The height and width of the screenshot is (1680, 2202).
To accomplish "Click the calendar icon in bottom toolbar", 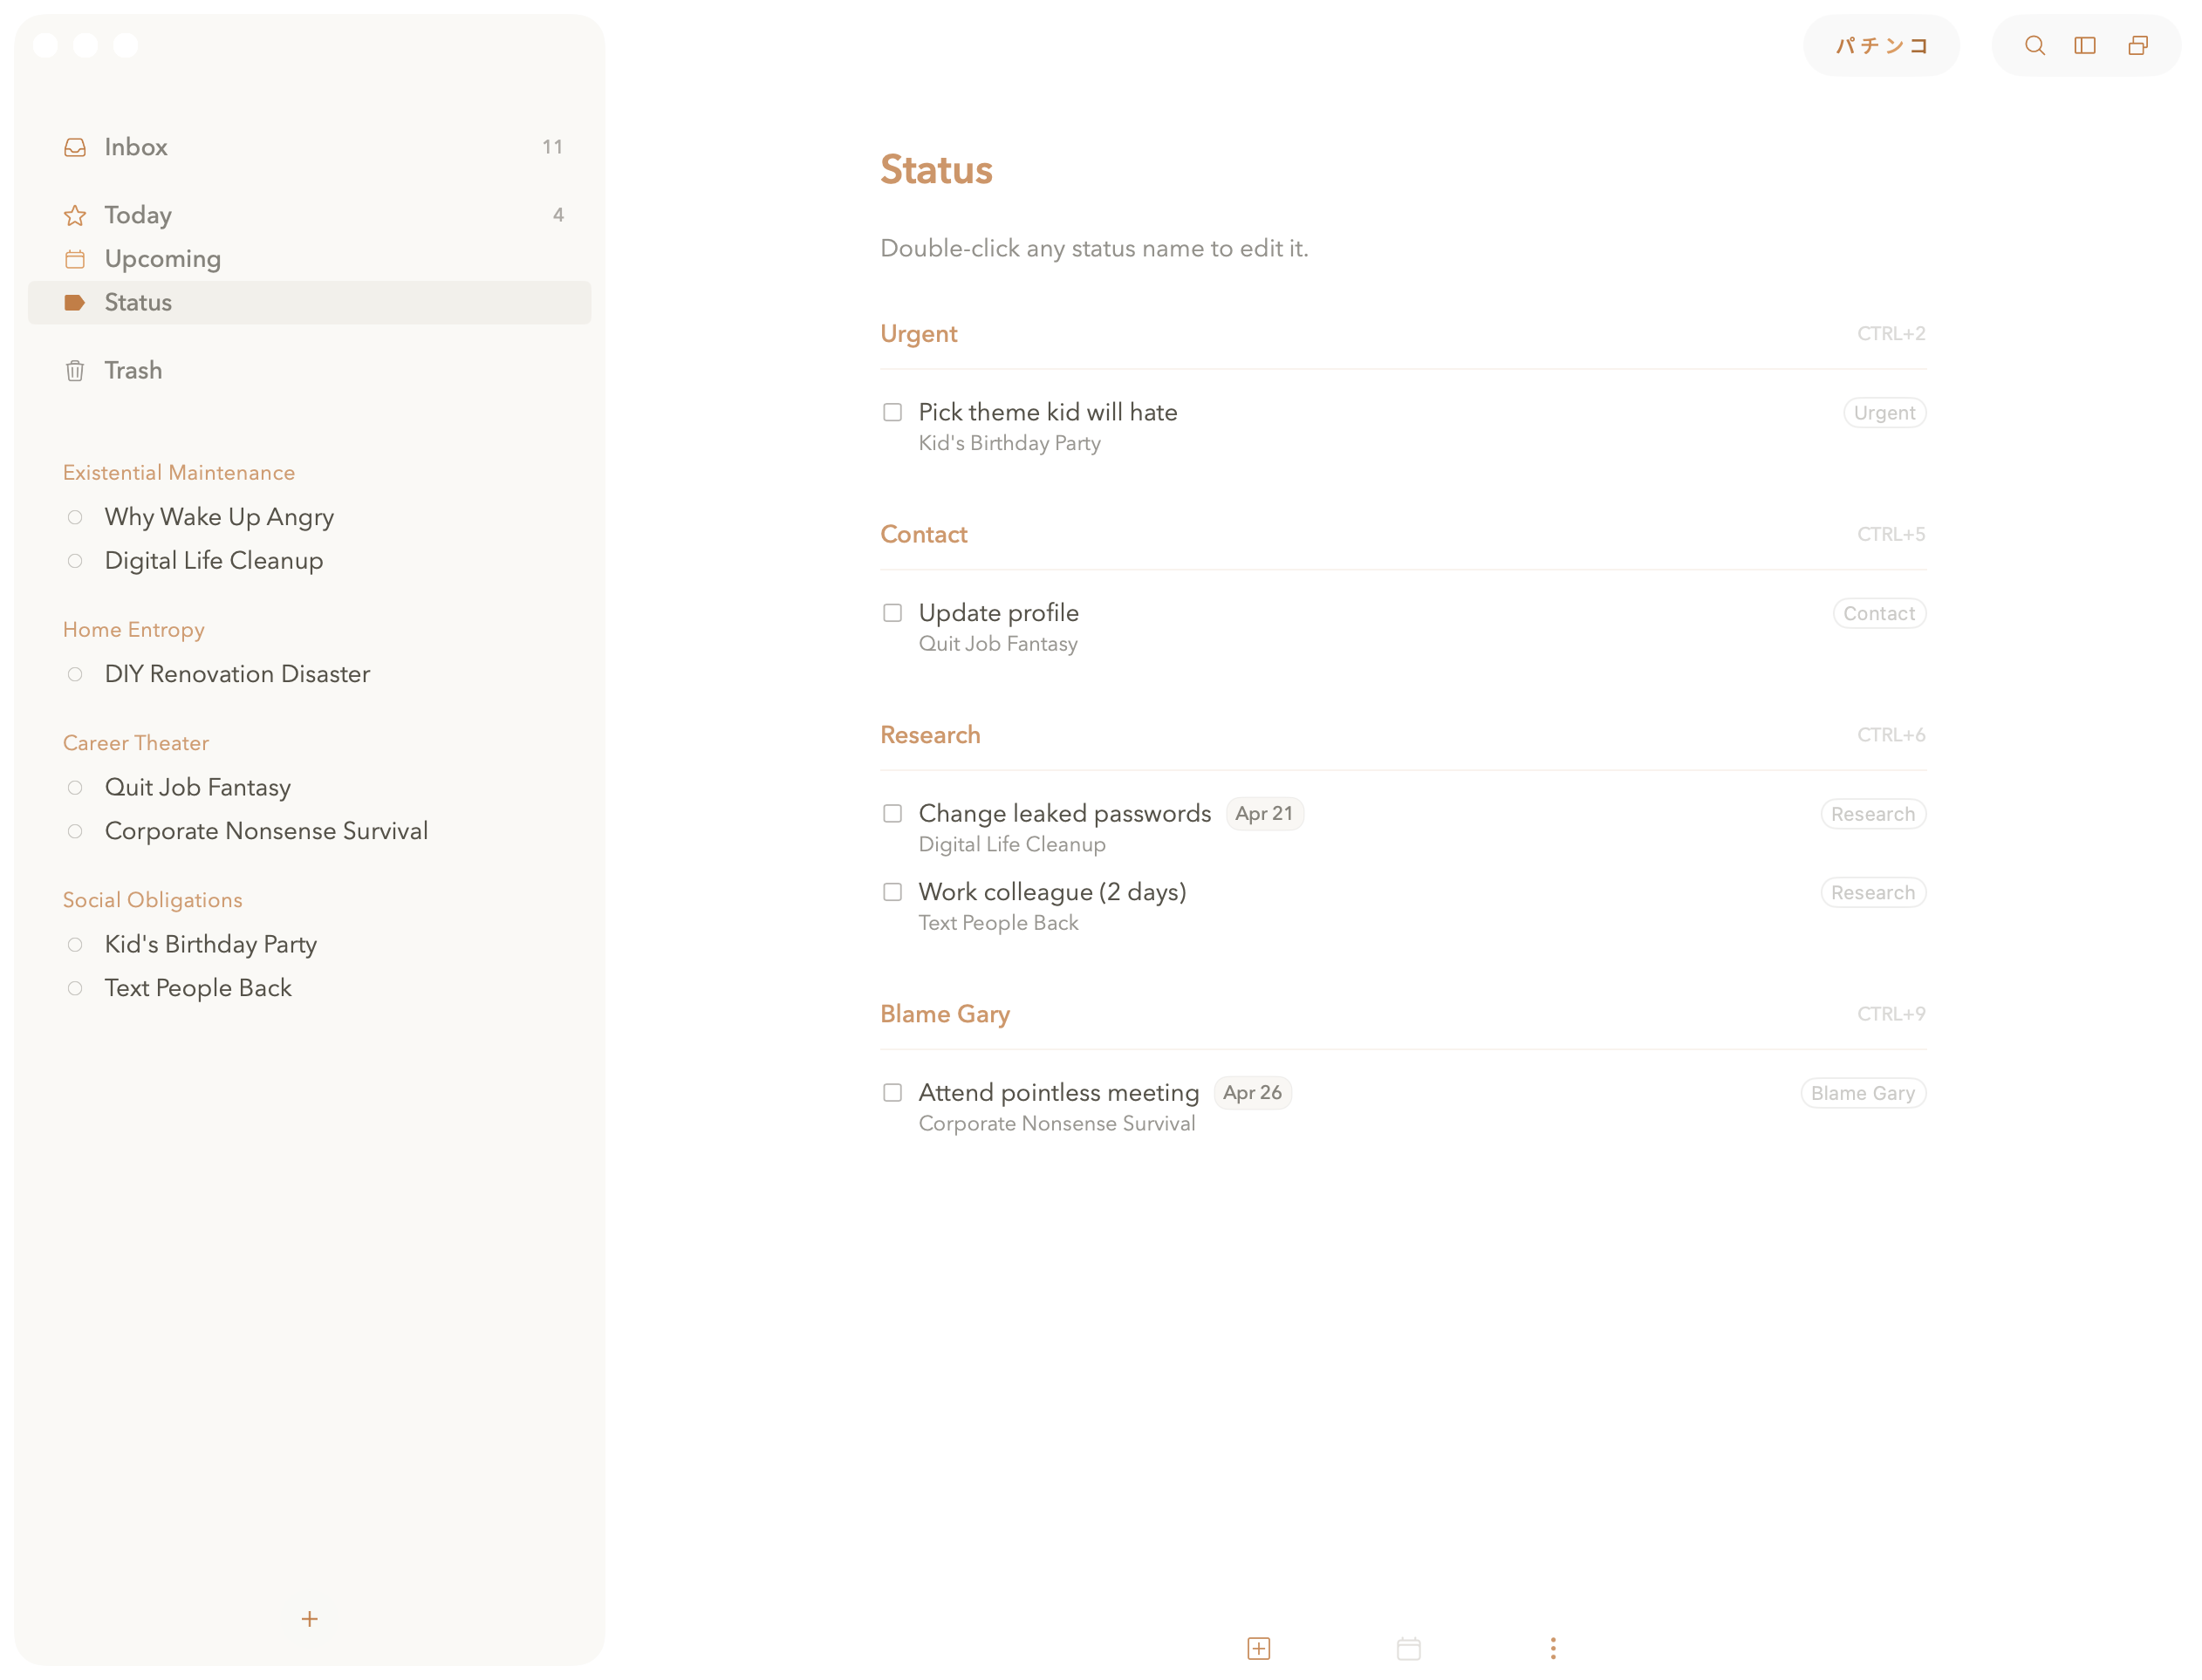I will point(1408,1648).
